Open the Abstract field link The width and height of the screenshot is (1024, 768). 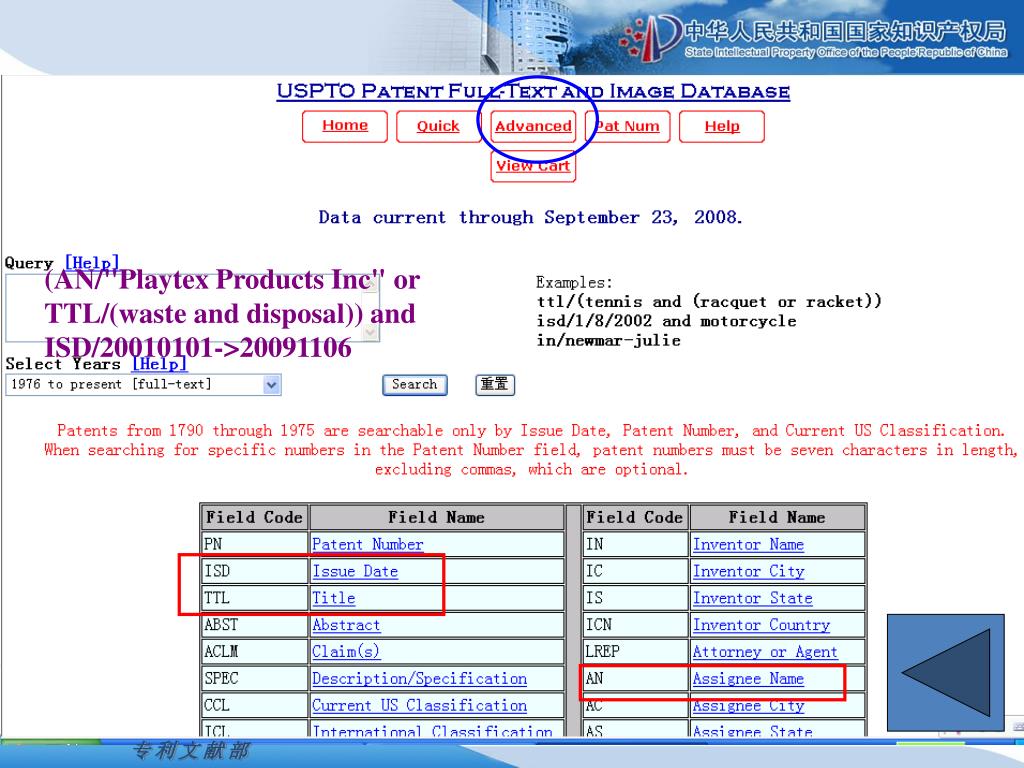click(x=346, y=624)
